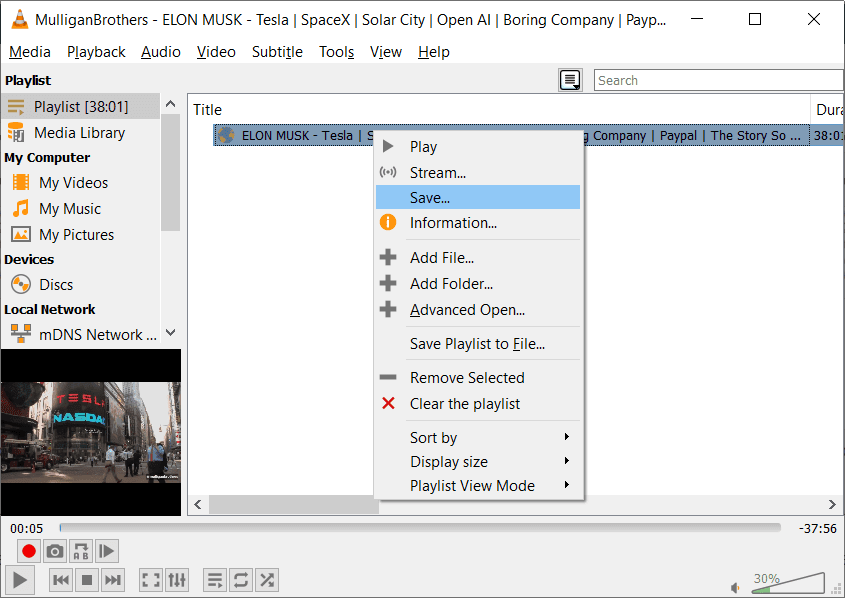Choose Save Playlist to File...
Screen dimensions: 845x598
click(478, 344)
